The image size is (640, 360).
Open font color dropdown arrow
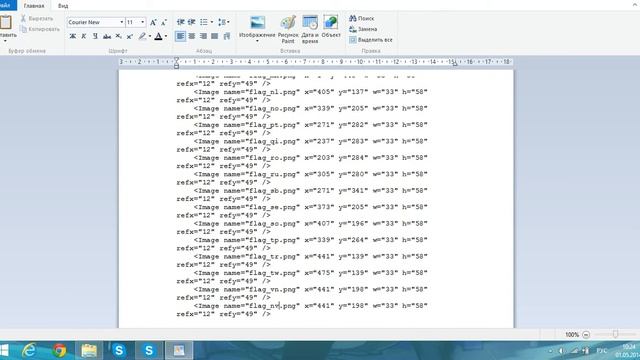point(166,36)
